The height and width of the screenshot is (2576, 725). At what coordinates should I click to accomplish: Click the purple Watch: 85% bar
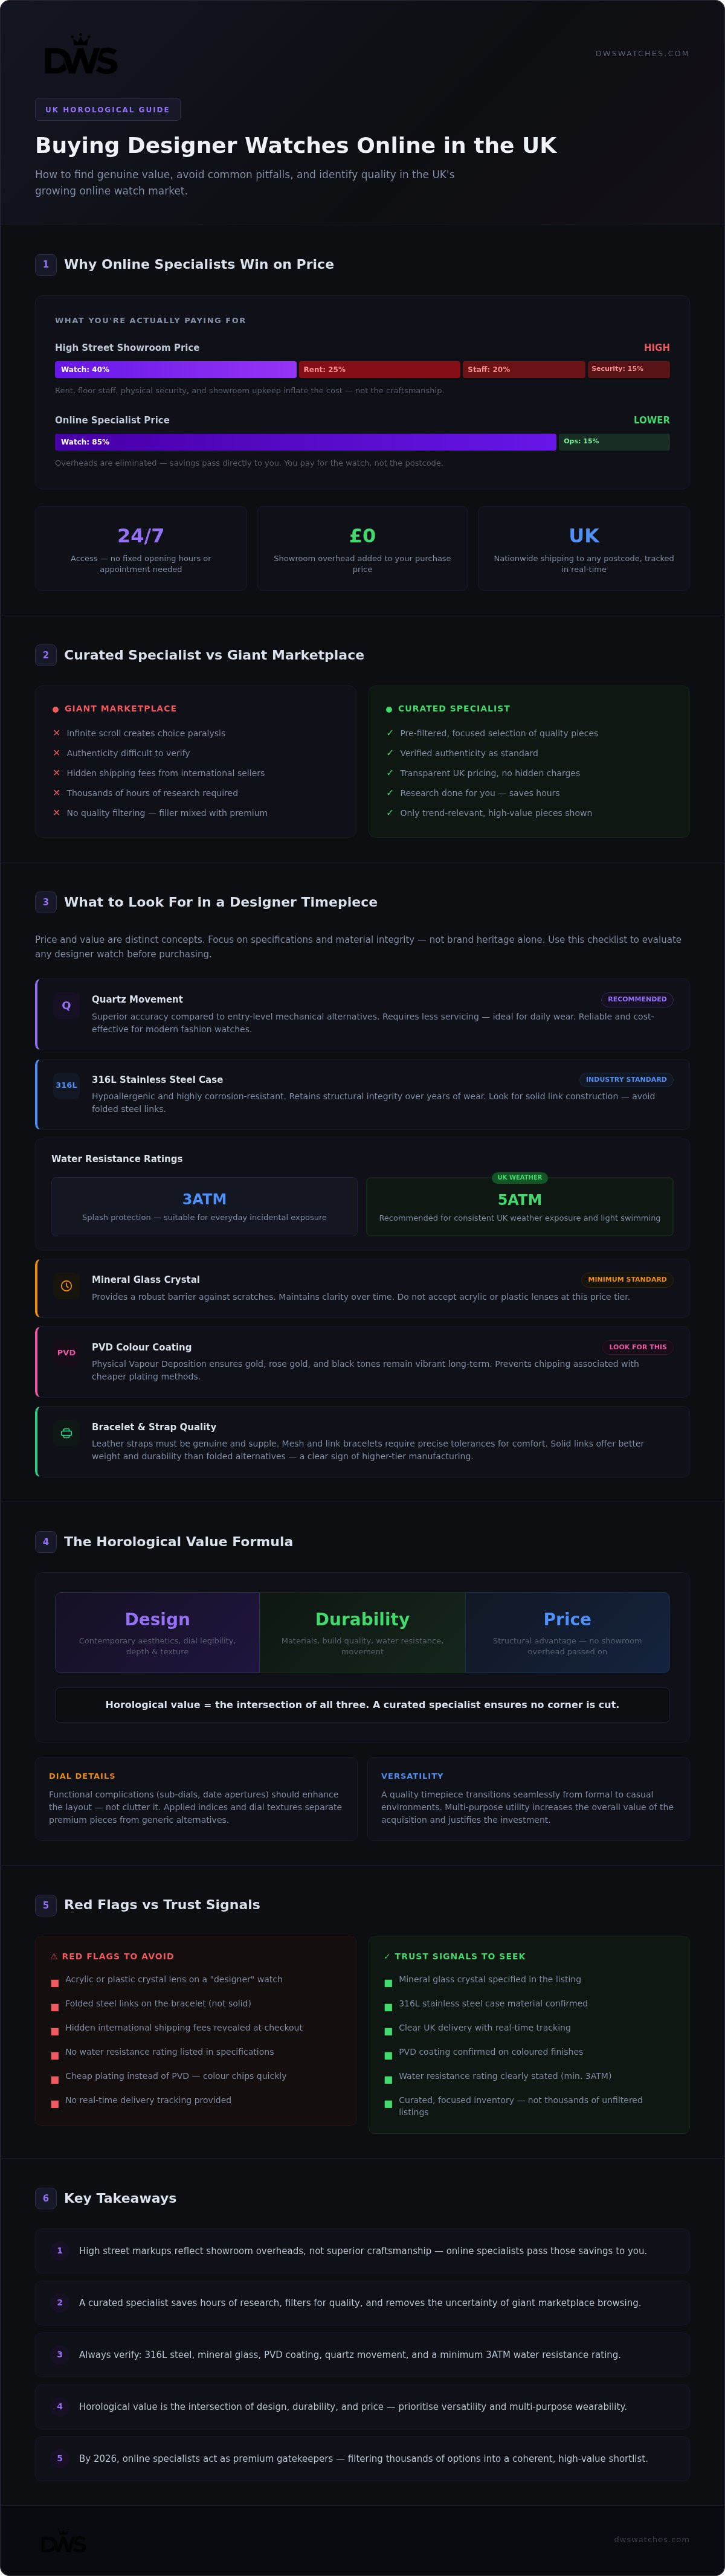(305, 442)
